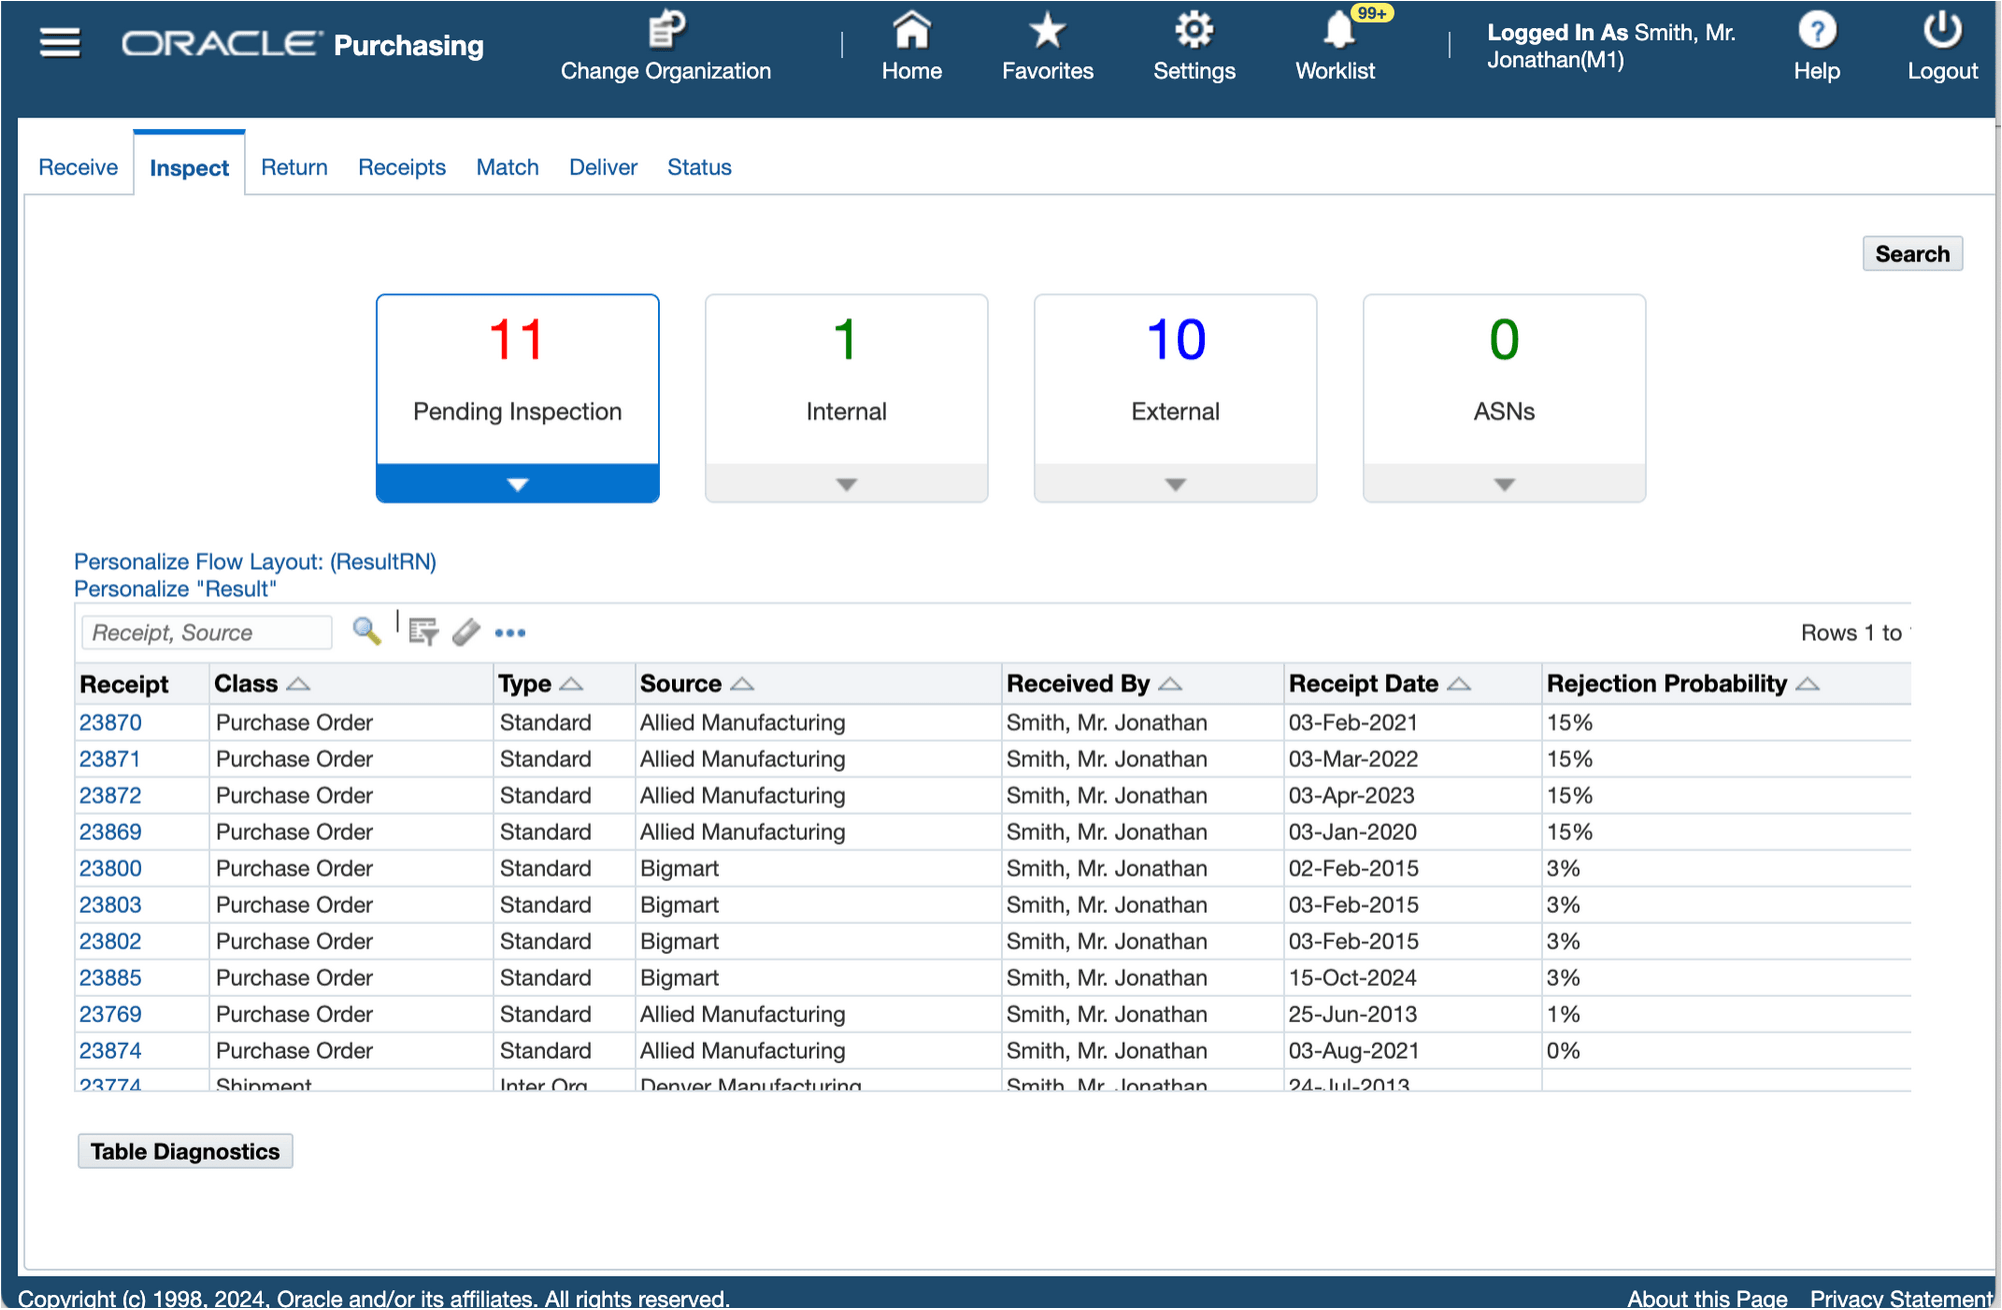Expand the ASNs tile arrow
This screenshot has height=1310, width=2002.
[x=1504, y=484]
